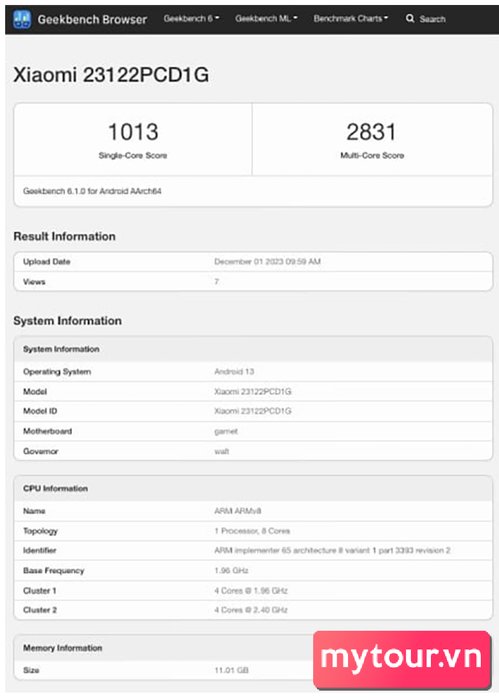Click the mytour.vn watermark banner
This screenshot has height=700, width=499.
(402, 659)
